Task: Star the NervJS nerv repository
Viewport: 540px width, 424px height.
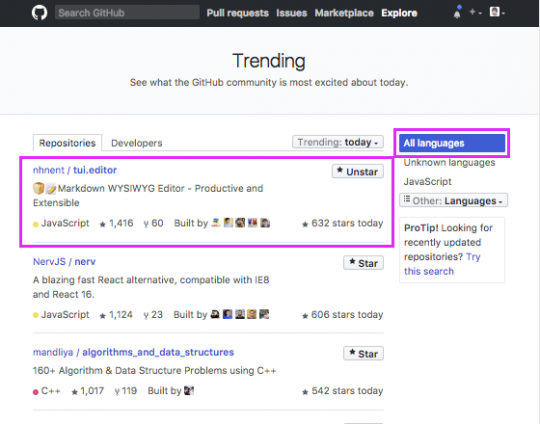Action: pos(363,263)
